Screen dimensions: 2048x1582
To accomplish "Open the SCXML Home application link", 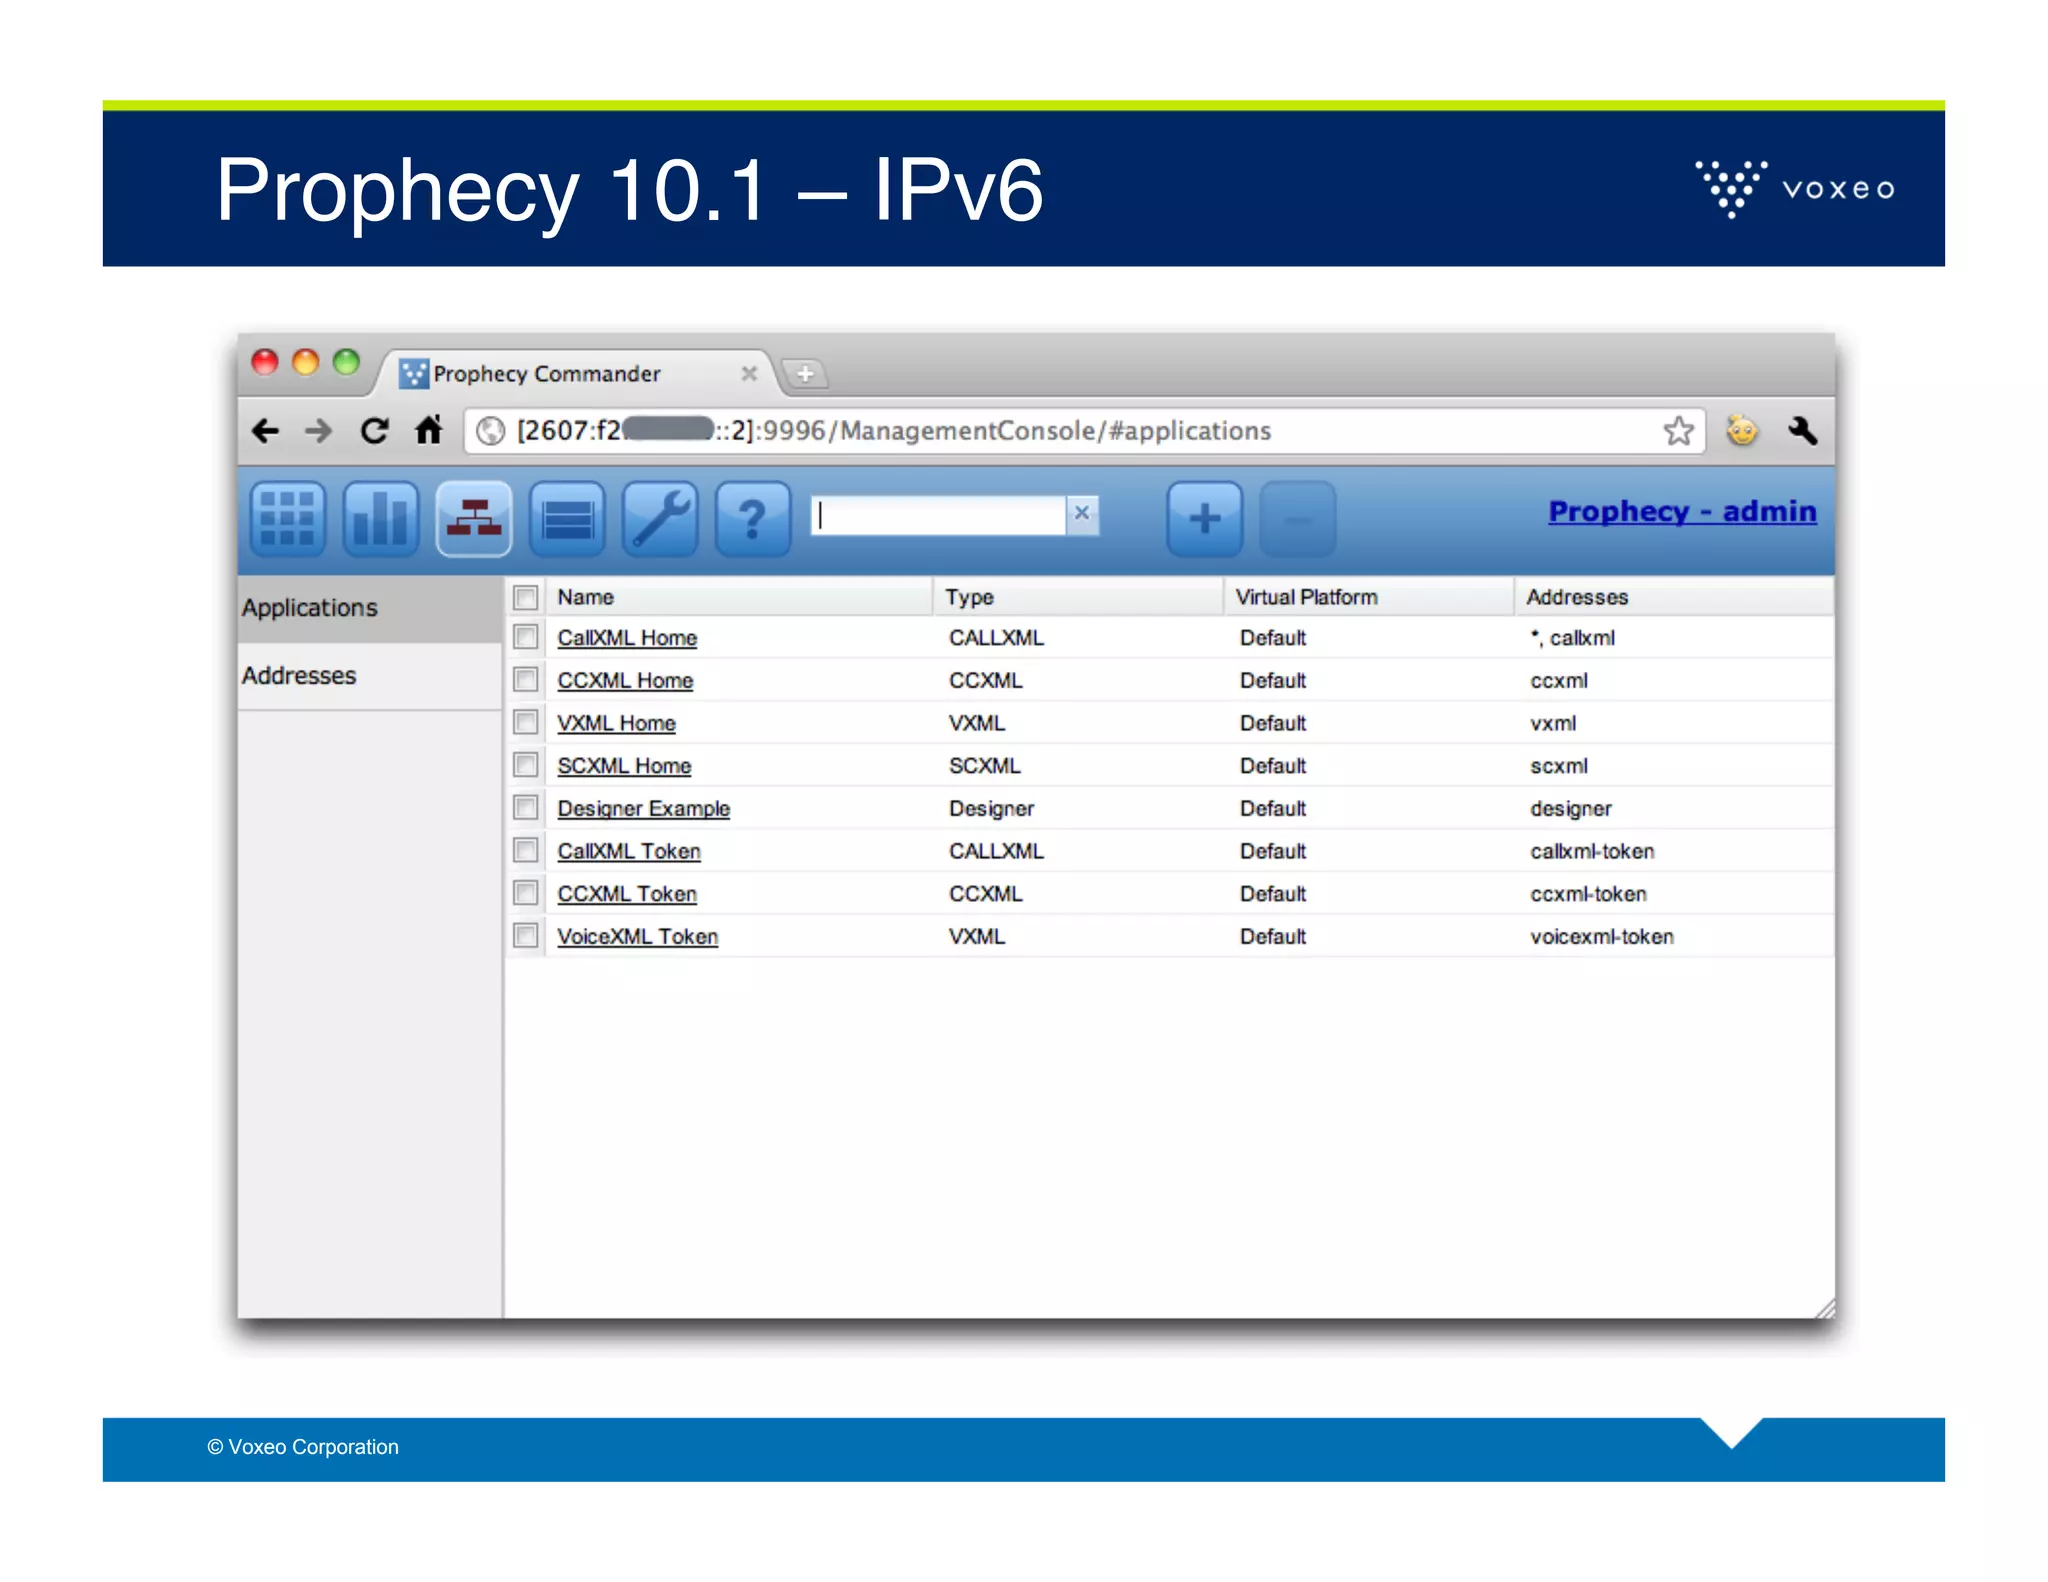I will click(x=624, y=766).
